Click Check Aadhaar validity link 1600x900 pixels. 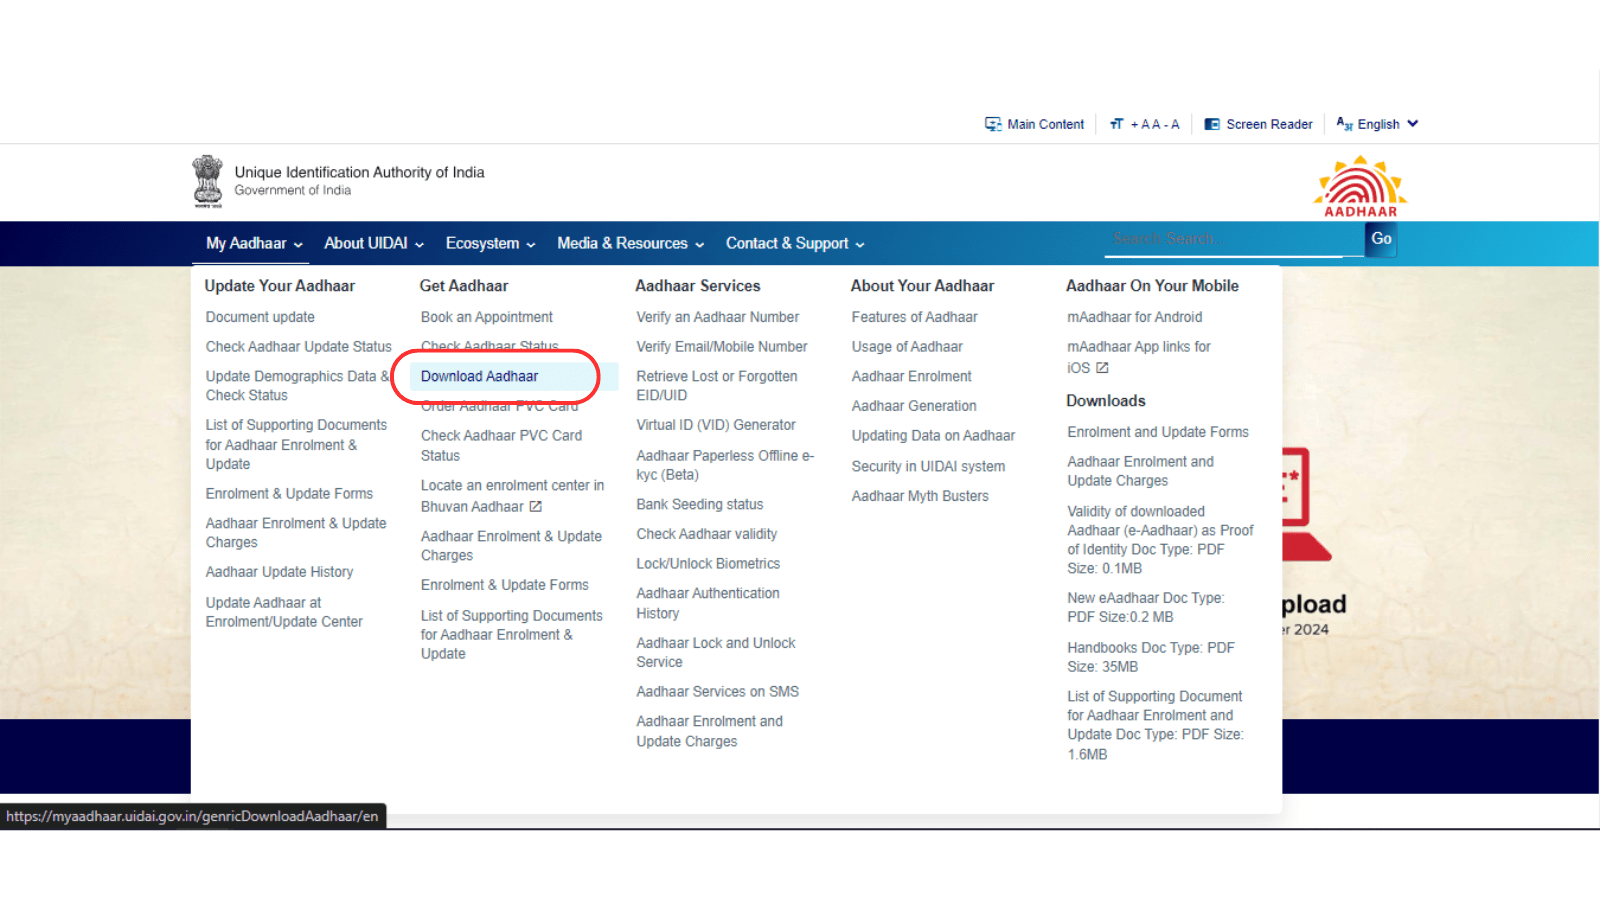pos(706,534)
